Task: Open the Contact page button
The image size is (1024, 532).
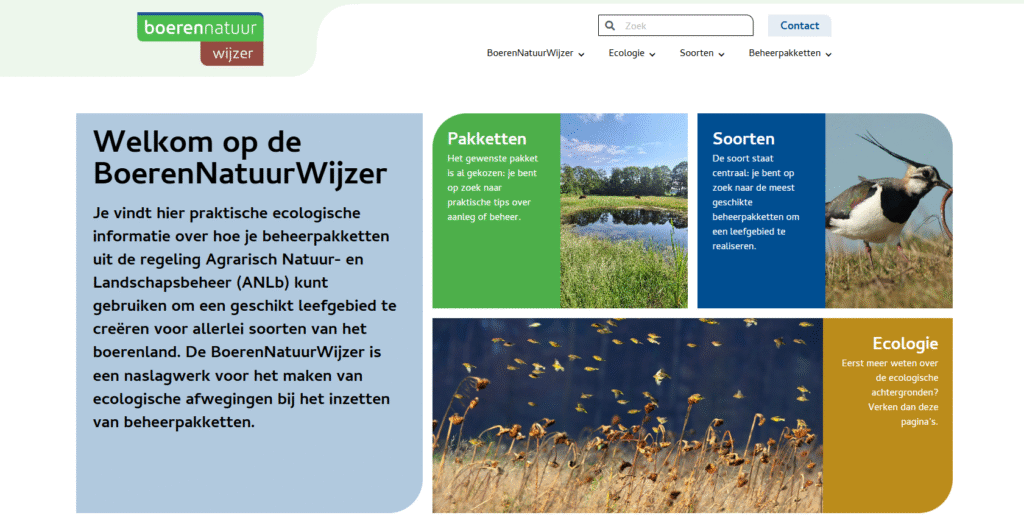Action: pos(799,26)
